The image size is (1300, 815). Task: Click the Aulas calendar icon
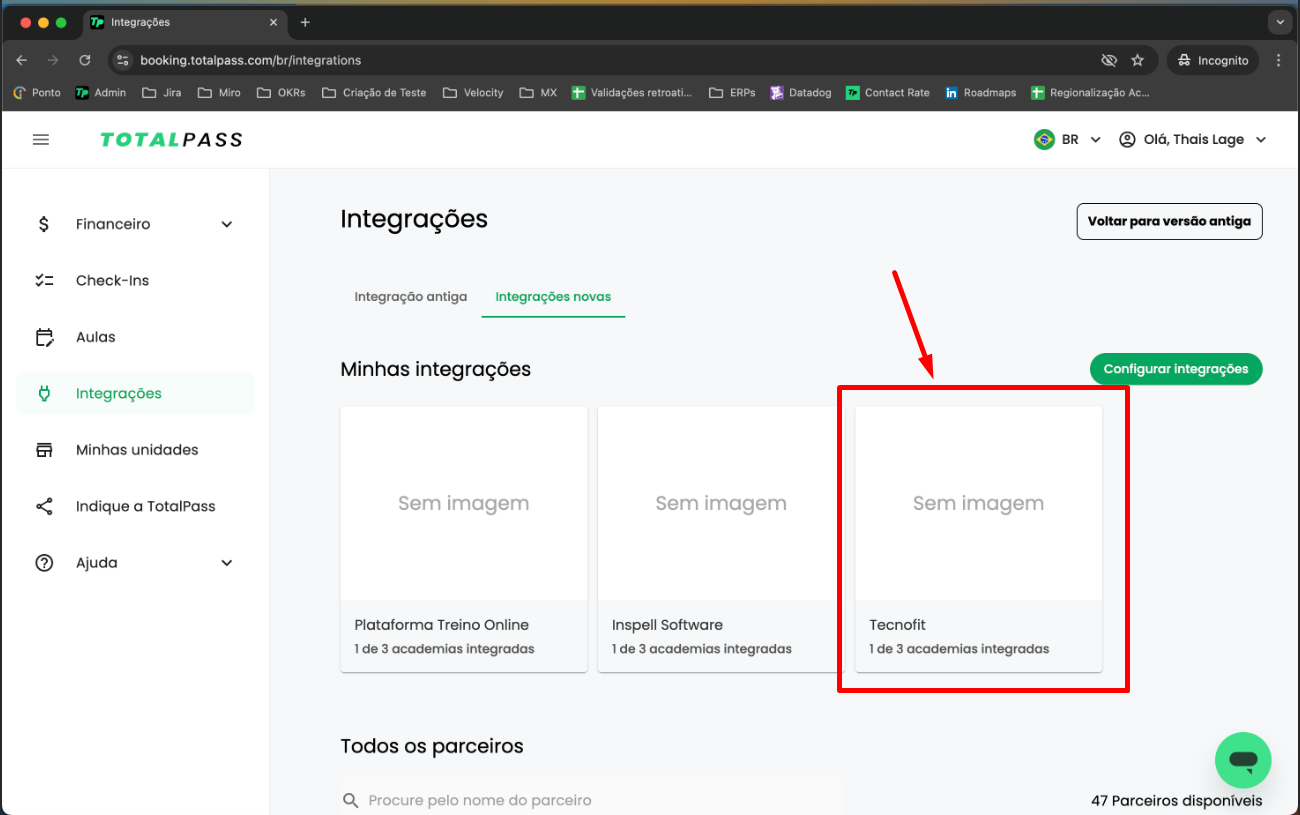coord(44,337)
